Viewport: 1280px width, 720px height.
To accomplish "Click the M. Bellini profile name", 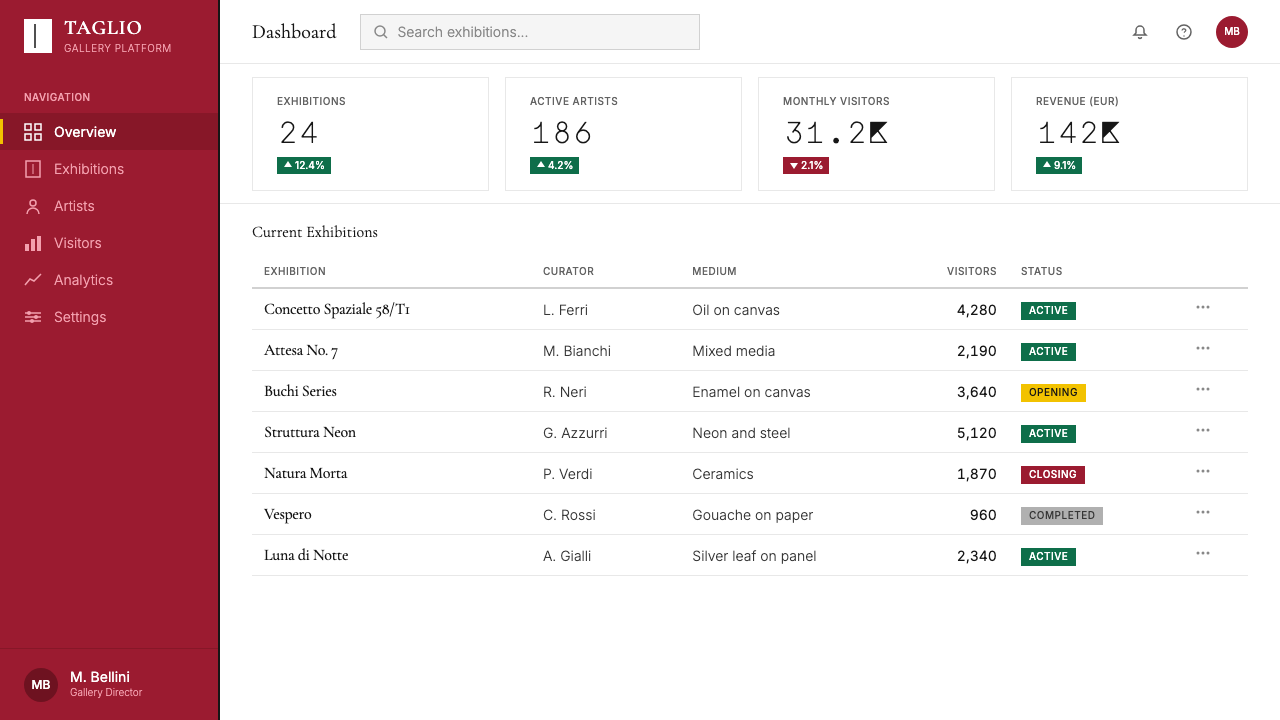I will pos(100,677).
